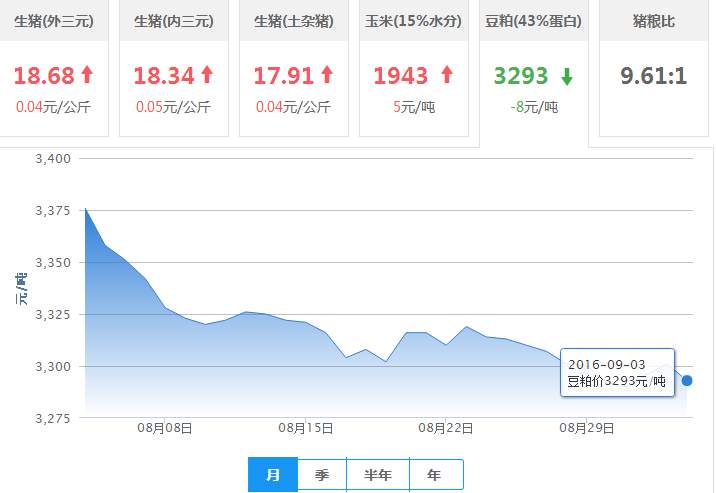716x493 pixels.
Task: Click the 5元/吨 change text
Action: click(414, 107)
